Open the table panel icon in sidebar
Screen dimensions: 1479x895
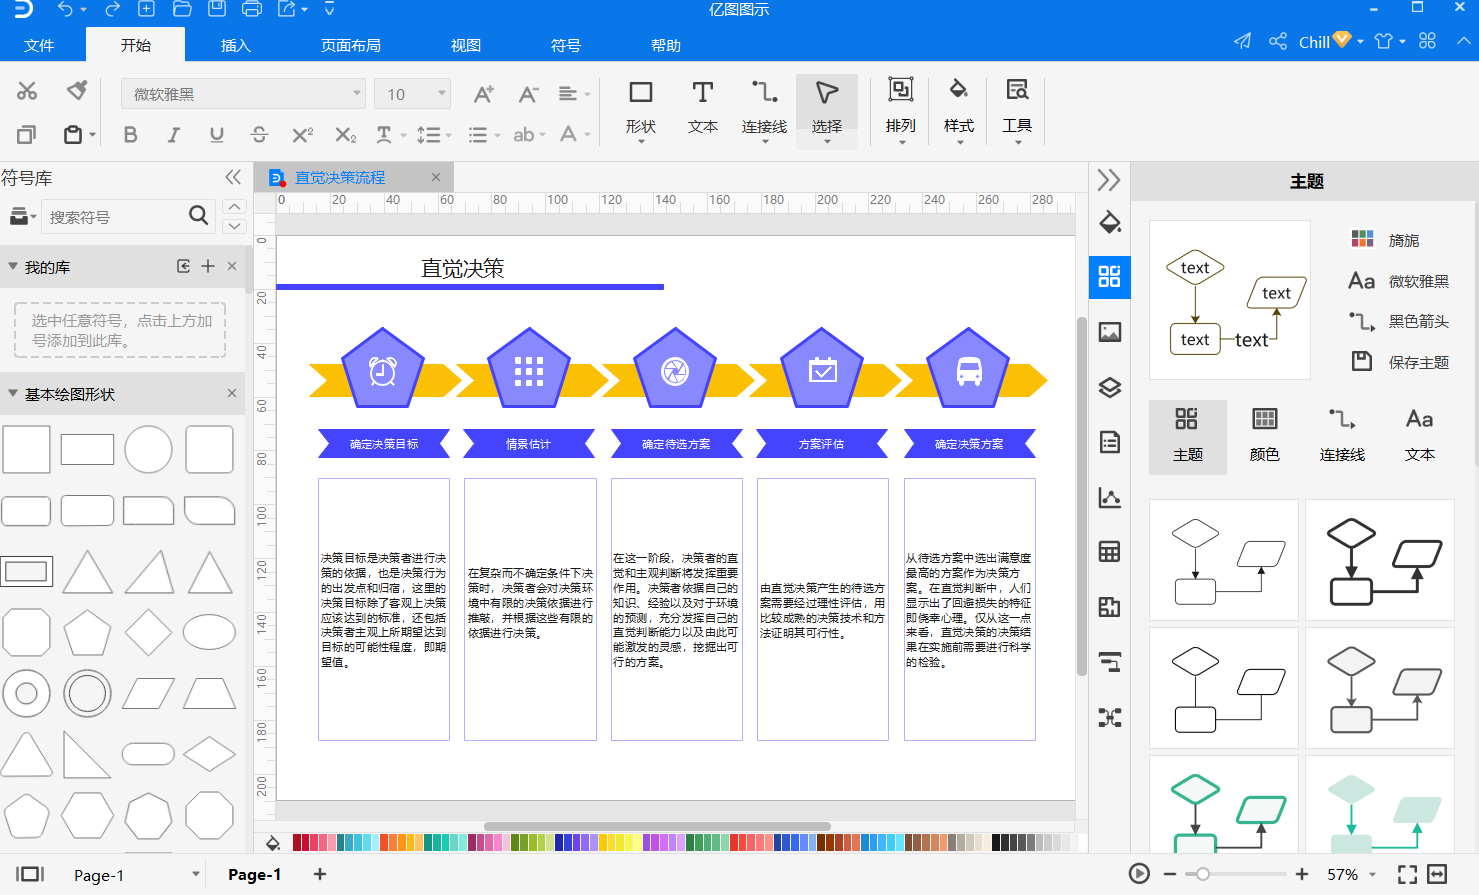pos(1110,552)
